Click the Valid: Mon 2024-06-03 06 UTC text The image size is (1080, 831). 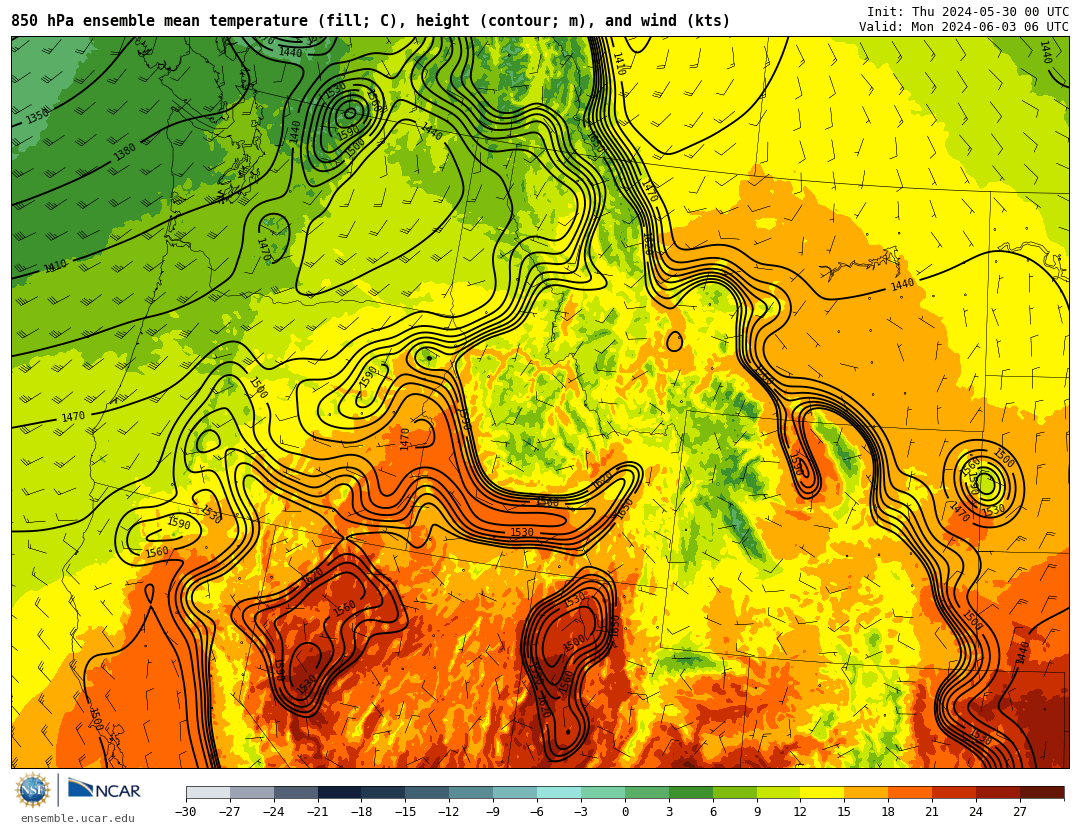click(x=964, y=27)
